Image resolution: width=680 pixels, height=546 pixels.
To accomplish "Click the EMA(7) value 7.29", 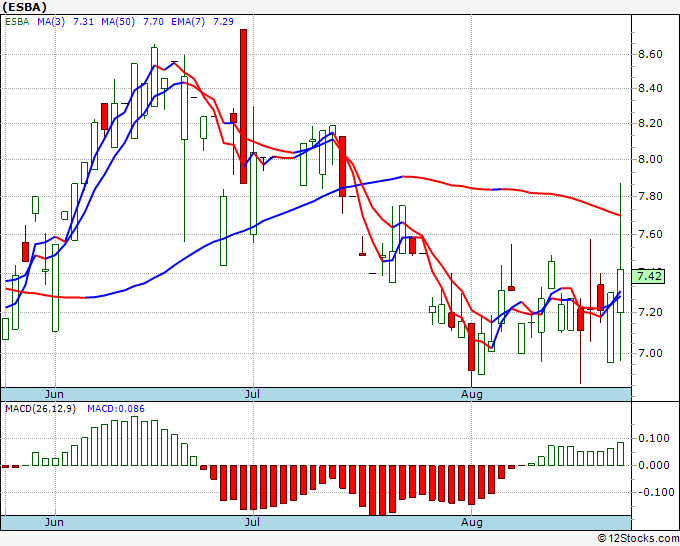I will (223, 22).
